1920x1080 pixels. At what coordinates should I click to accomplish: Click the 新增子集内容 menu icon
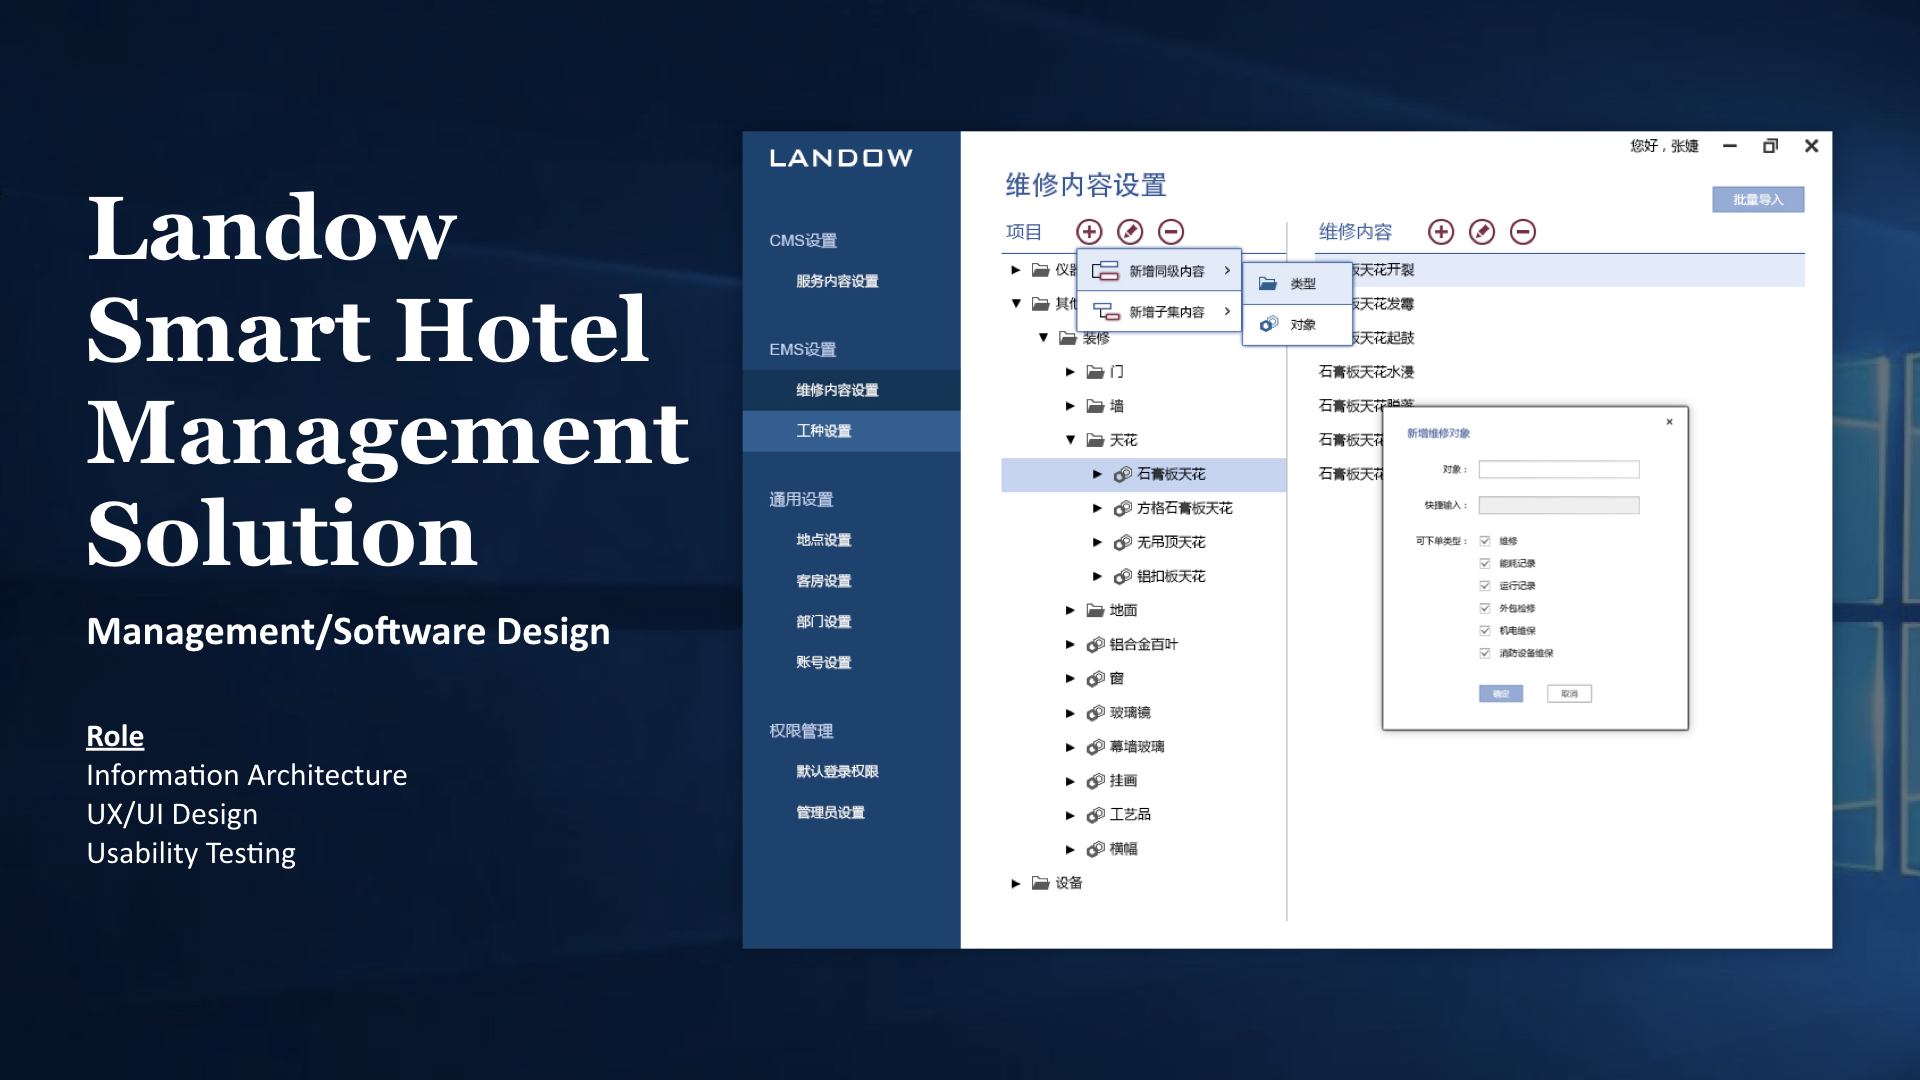pos(1105,312)
